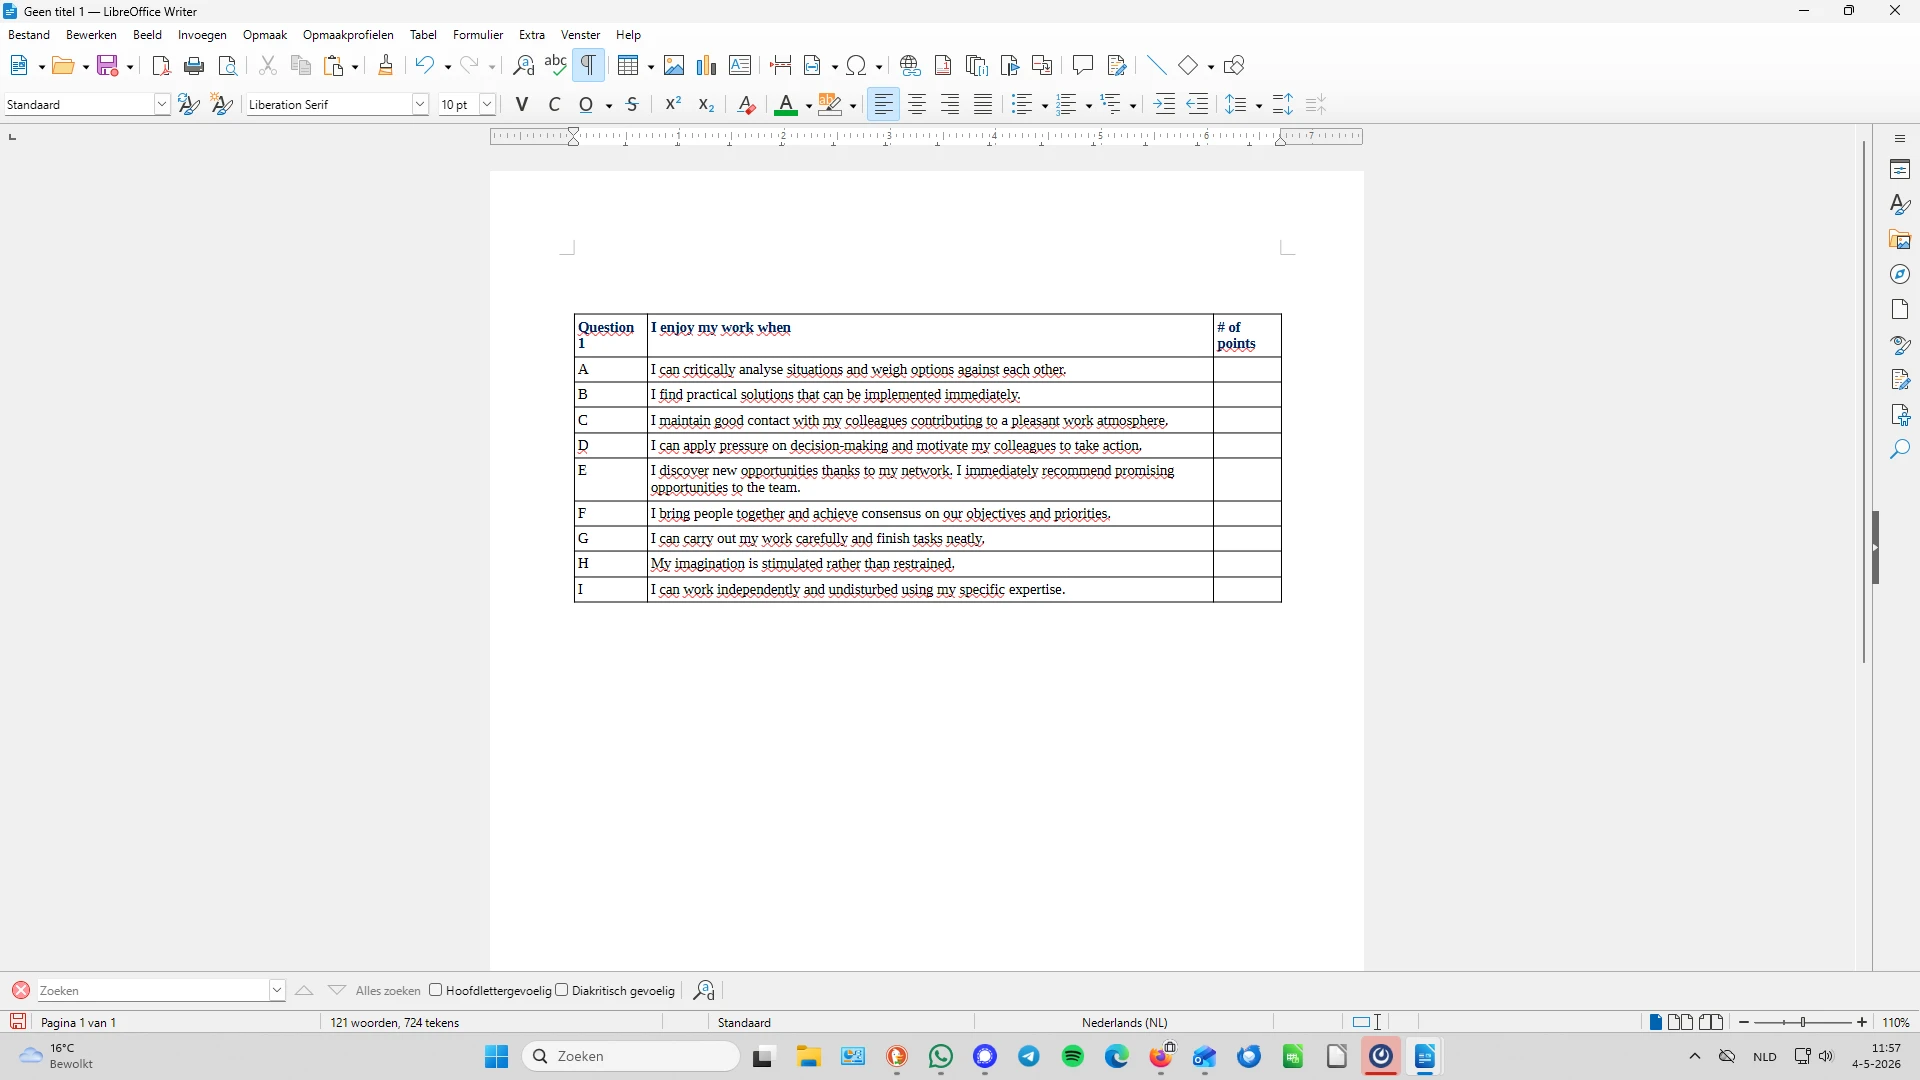Open the sidebar Properties panel
Image resolution: width=1920 pixels, height=1080 pixels.
[x=1900, y=170]
